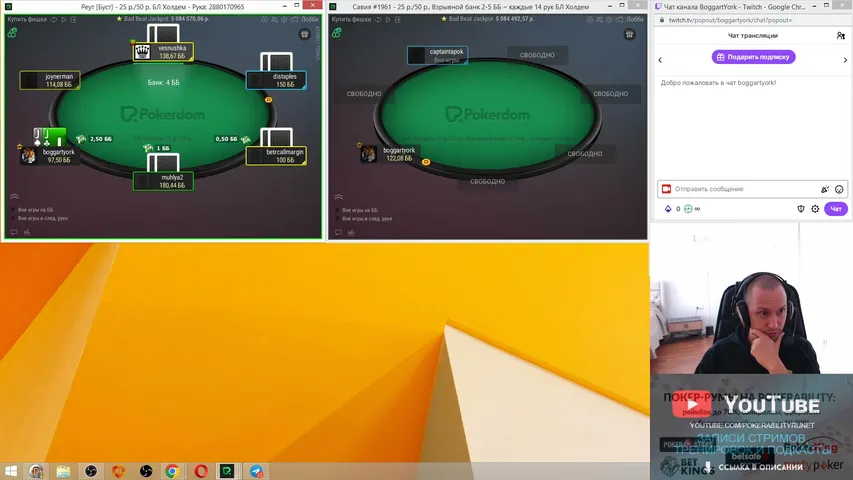Open the settings gear in the Реут table toolbar

pyautogui.click(x=284, y=19)
